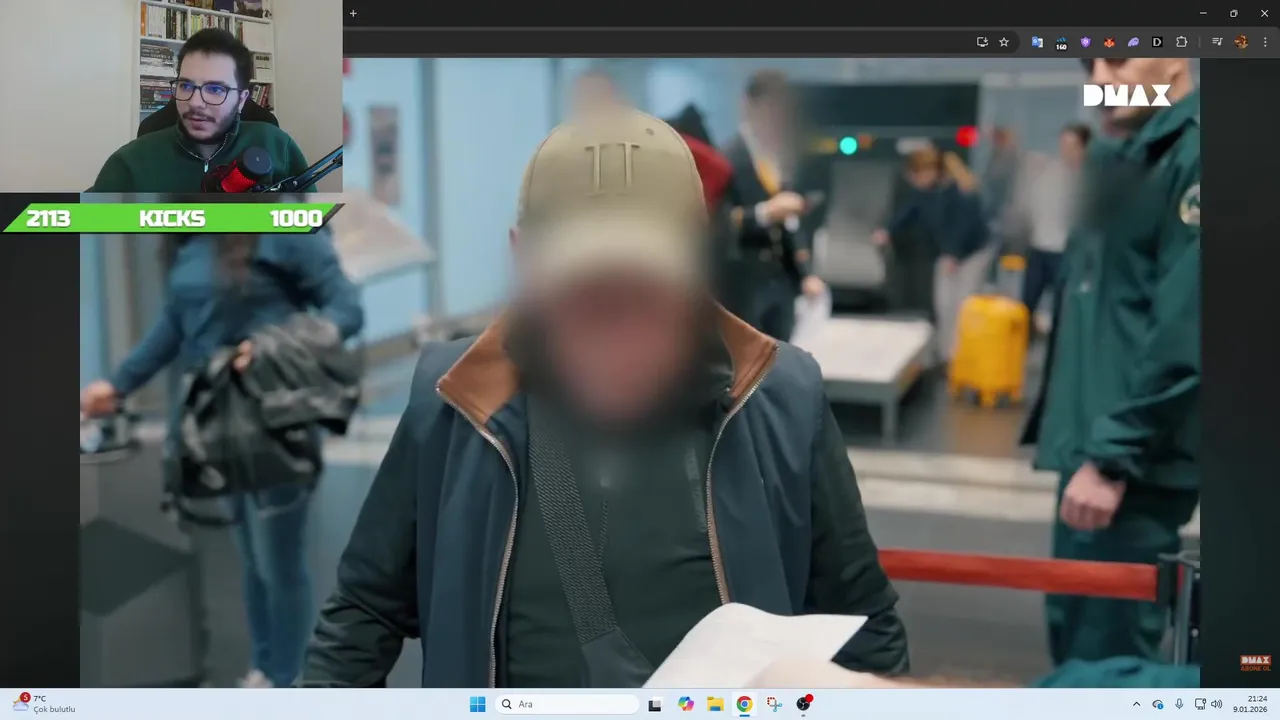Viewport: 1280px width, 720px height.
Task: Switch to Chrome in the taskbar
Action: [x=744, y=704]
